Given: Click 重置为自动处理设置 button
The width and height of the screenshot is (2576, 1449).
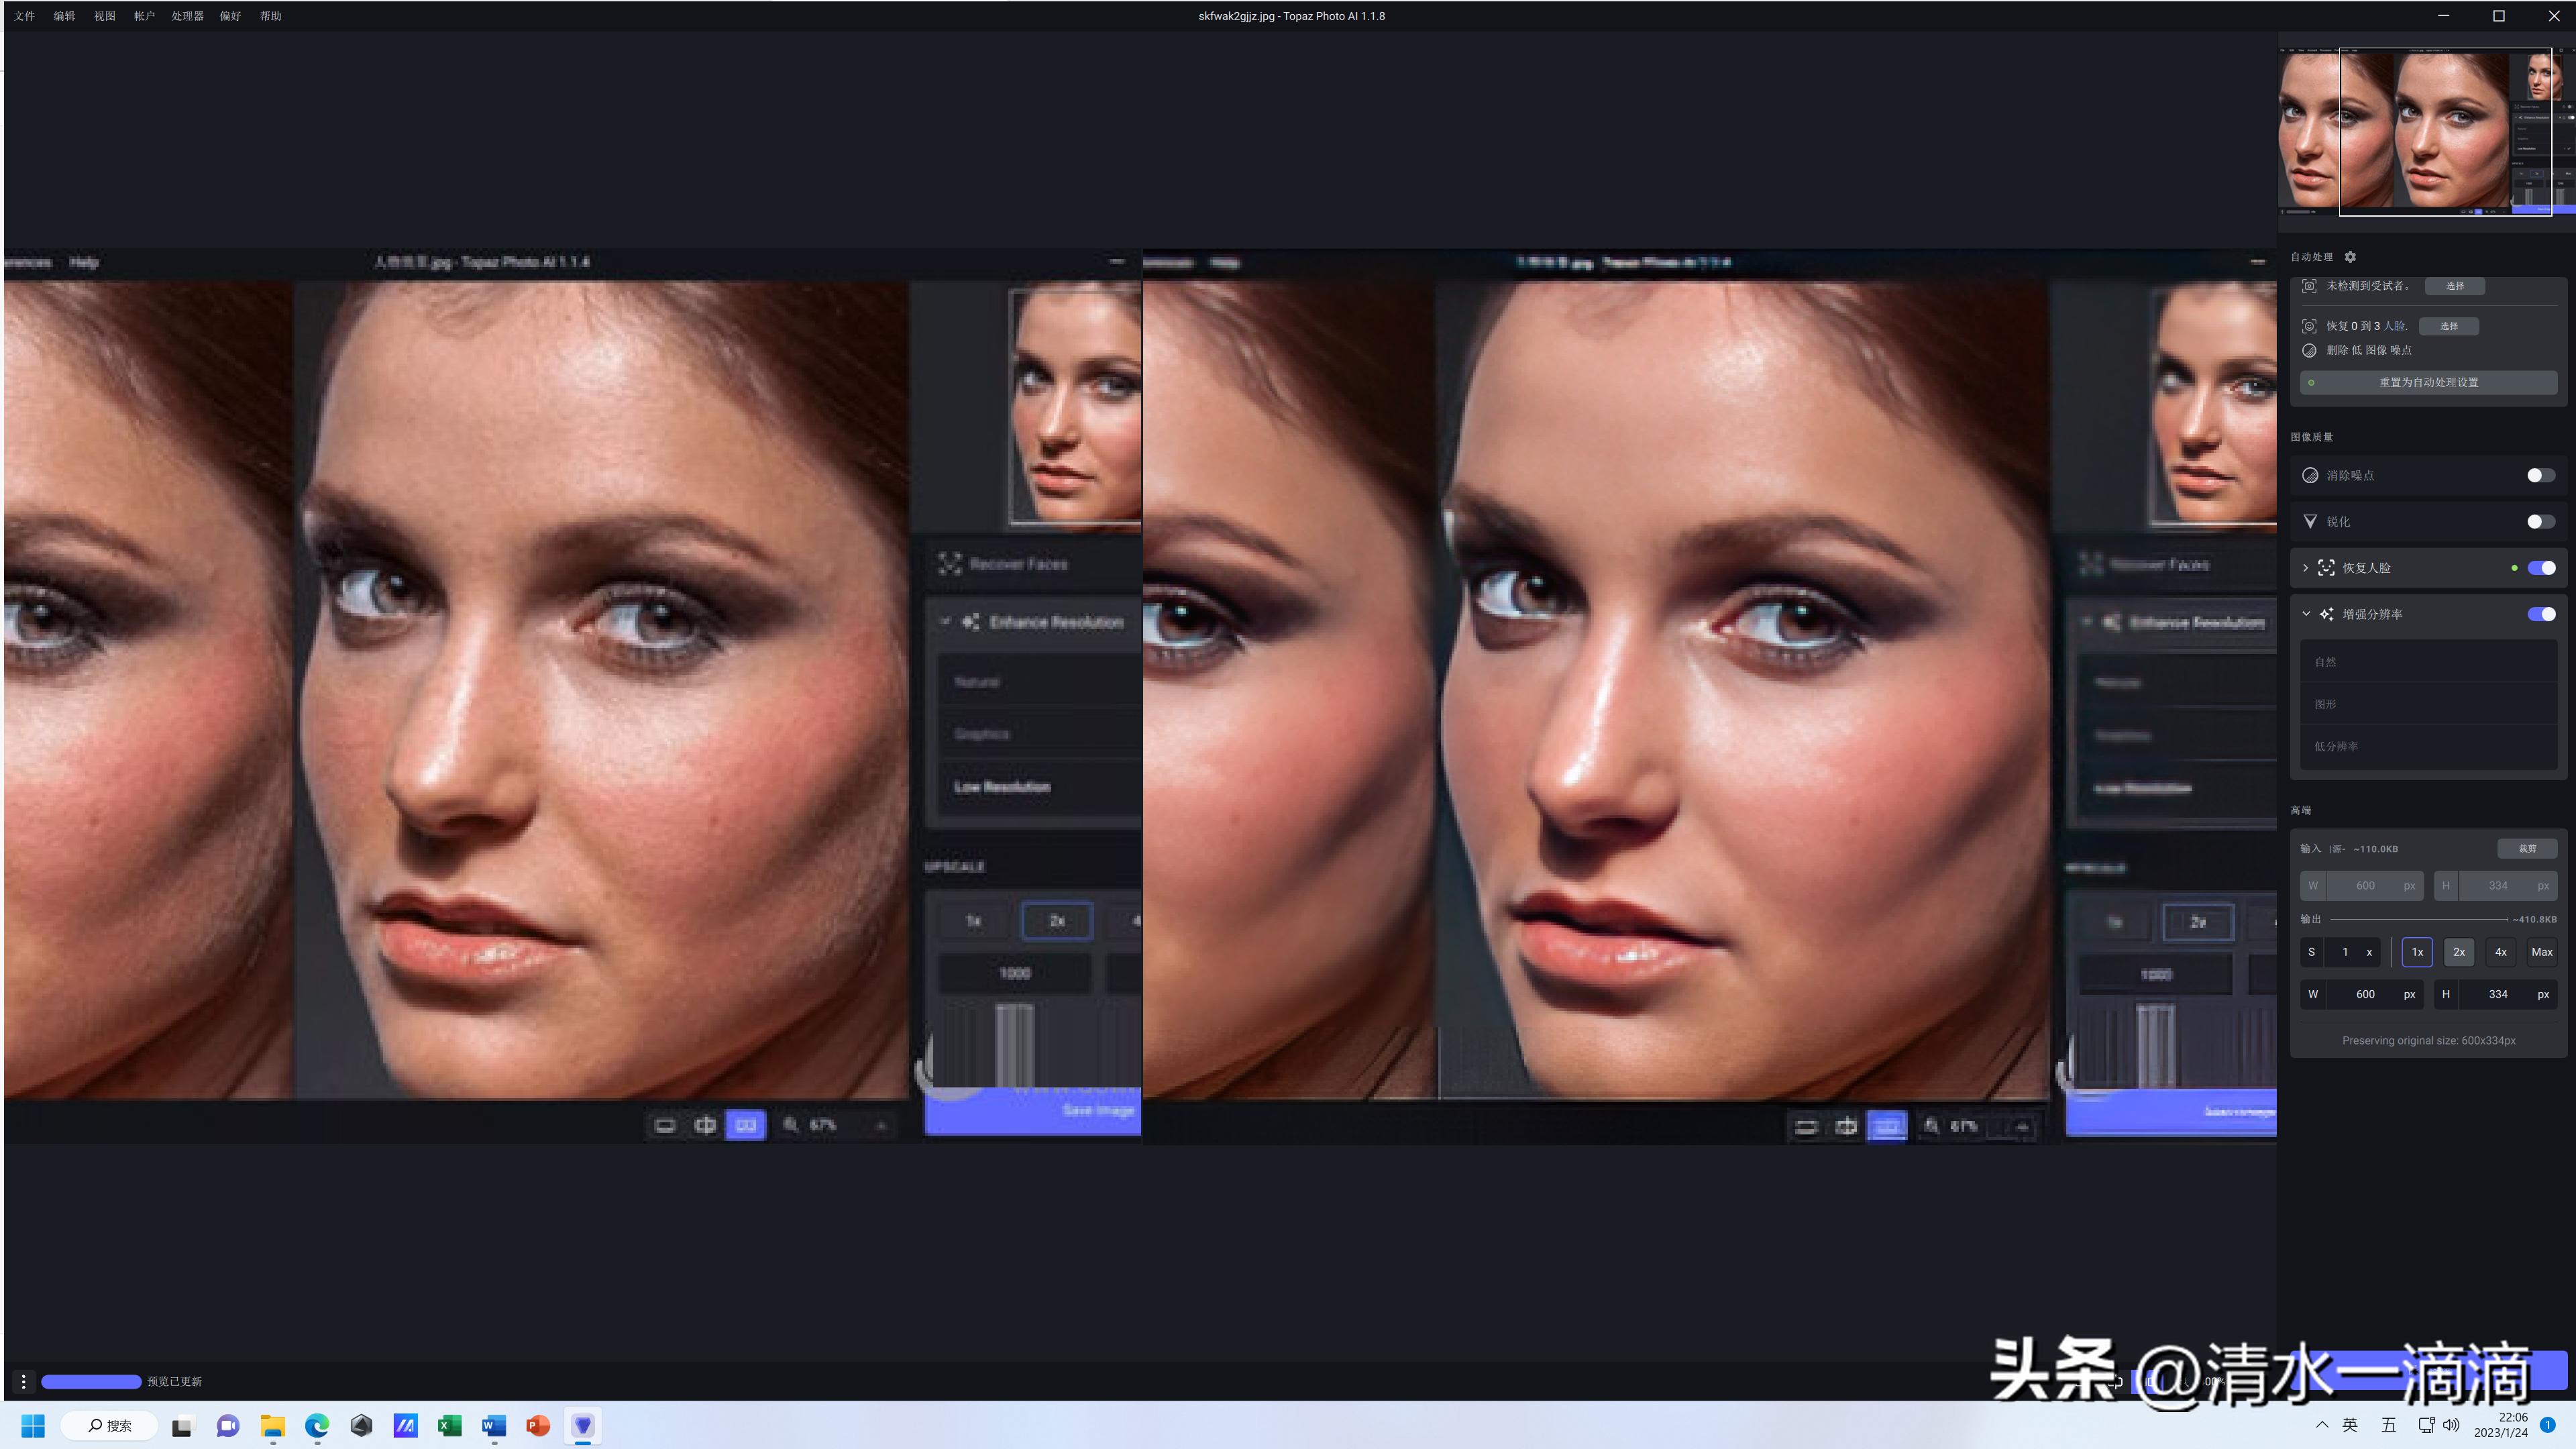Looking at the screenshot, I should [x=2428, y=382].
